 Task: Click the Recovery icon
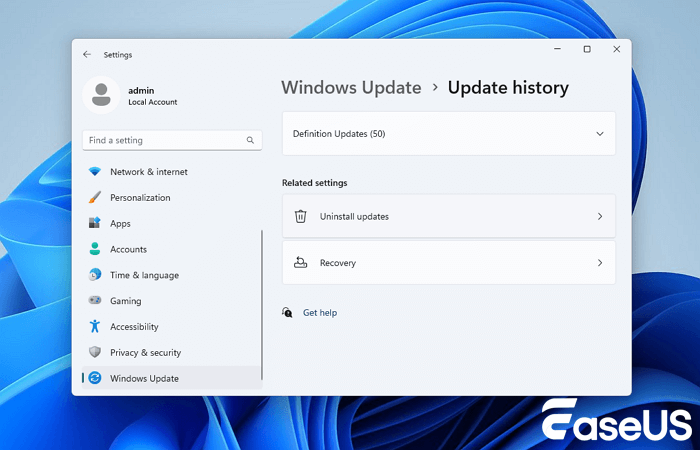tap(300, 262)
